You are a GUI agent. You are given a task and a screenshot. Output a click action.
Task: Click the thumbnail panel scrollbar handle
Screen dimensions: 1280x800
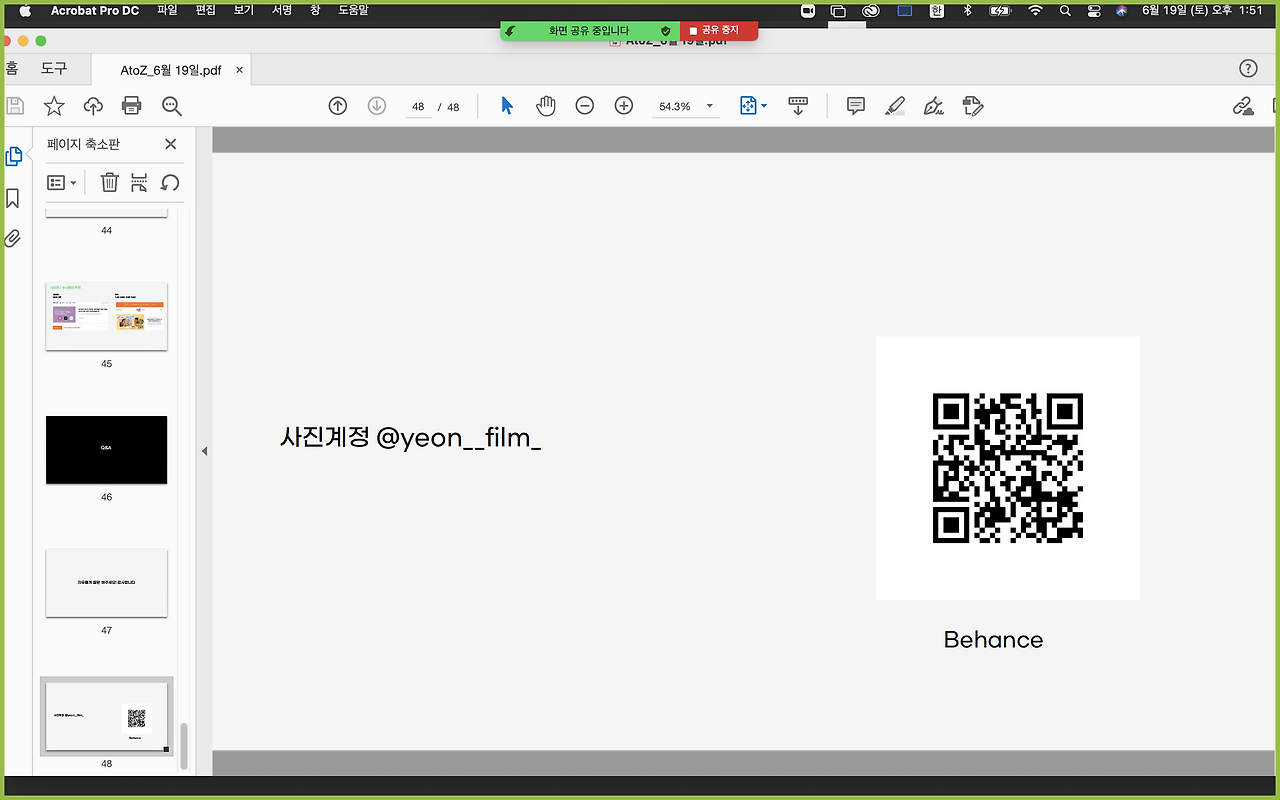click(x=183, y=746)
